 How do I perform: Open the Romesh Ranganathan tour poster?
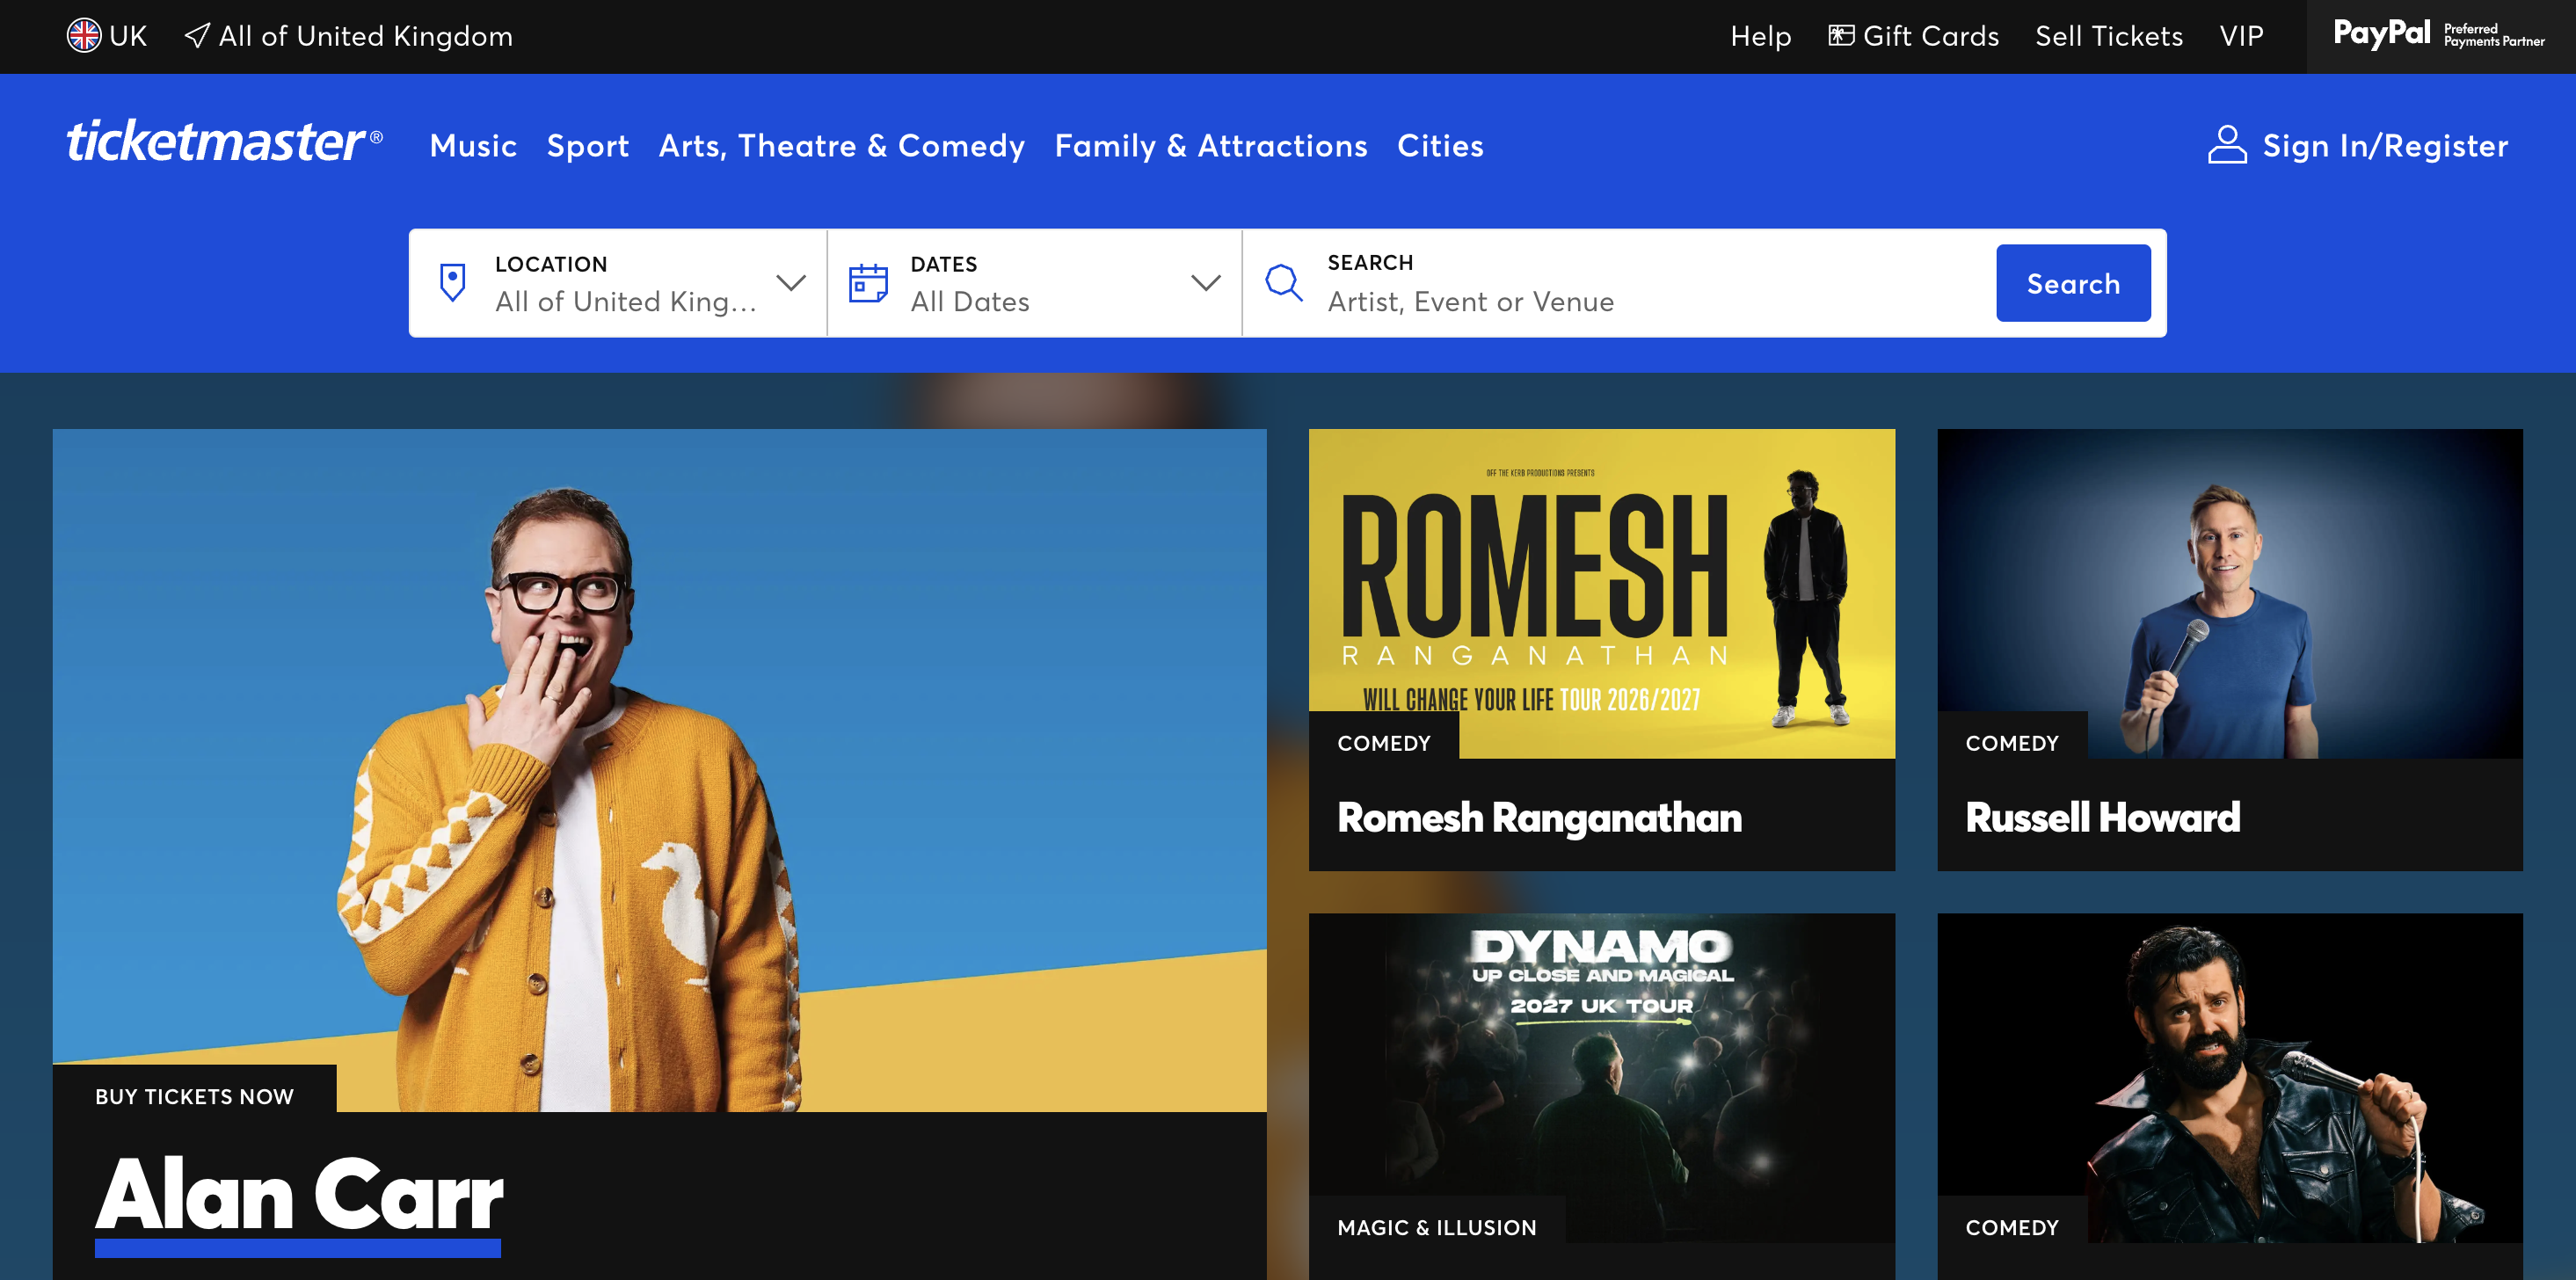[x=1602, y=594]
